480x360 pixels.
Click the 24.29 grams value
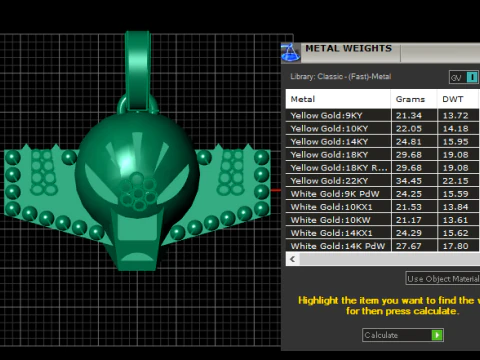pos(409,233)
